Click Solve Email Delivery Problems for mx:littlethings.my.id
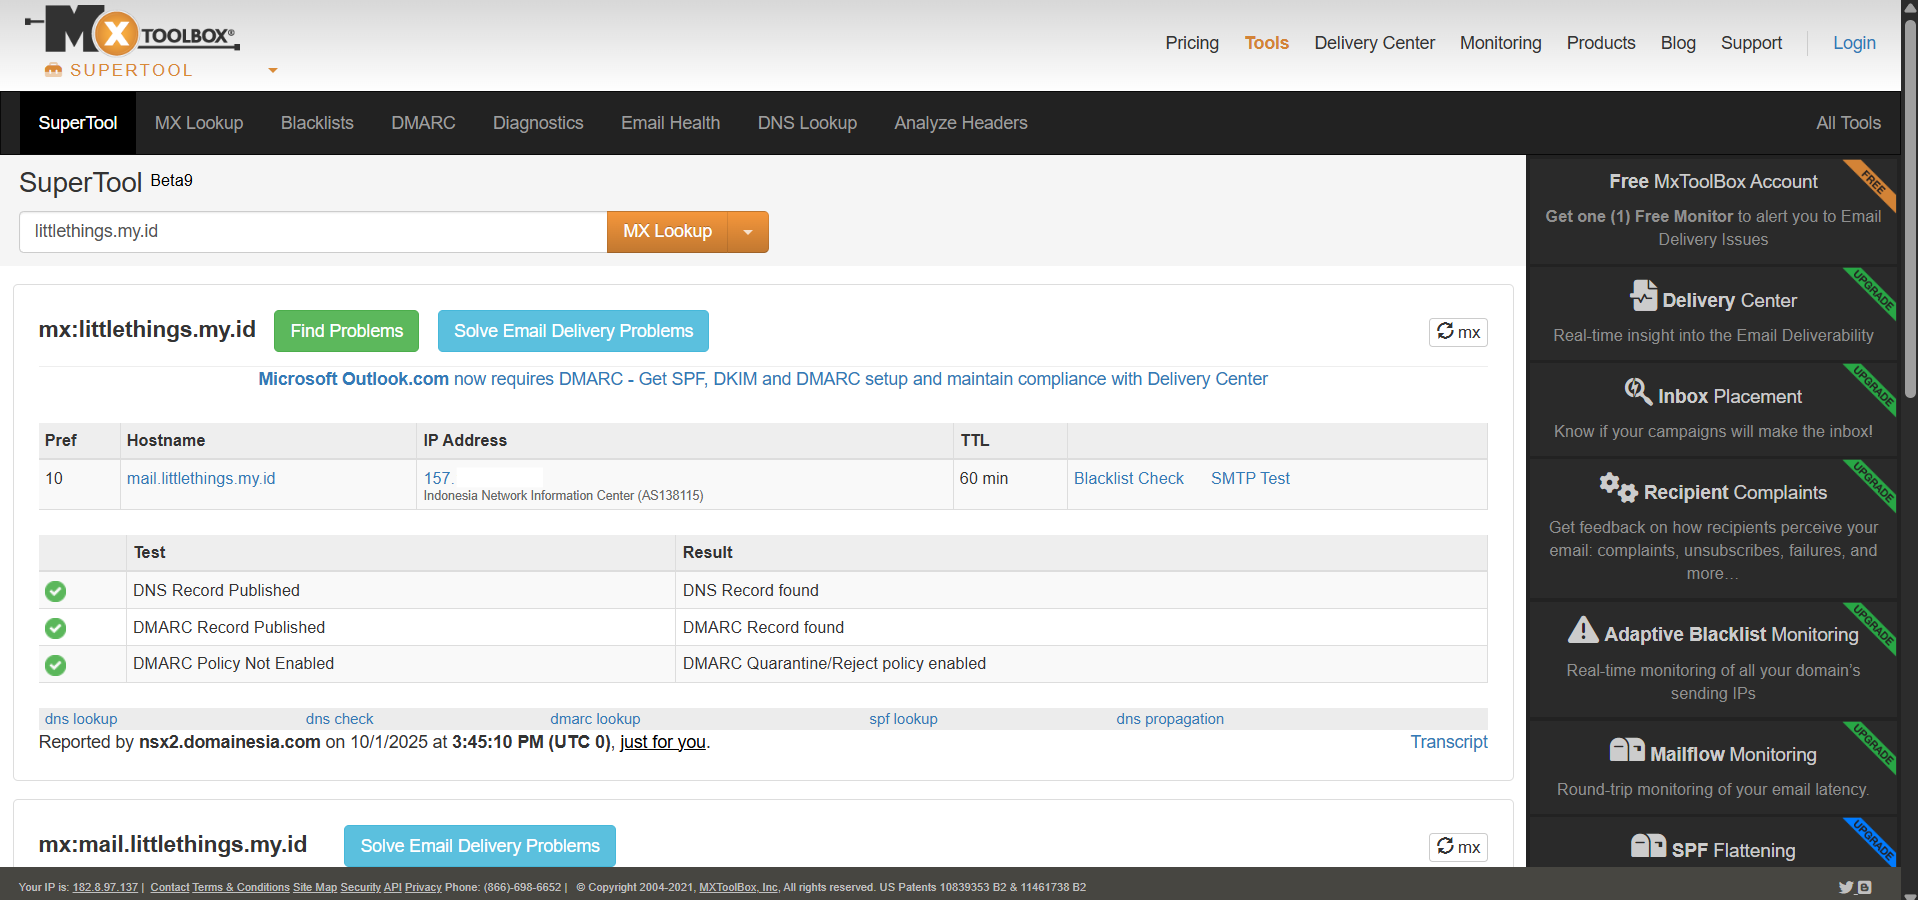1918x900 pixels. click(x=573, y=331)
